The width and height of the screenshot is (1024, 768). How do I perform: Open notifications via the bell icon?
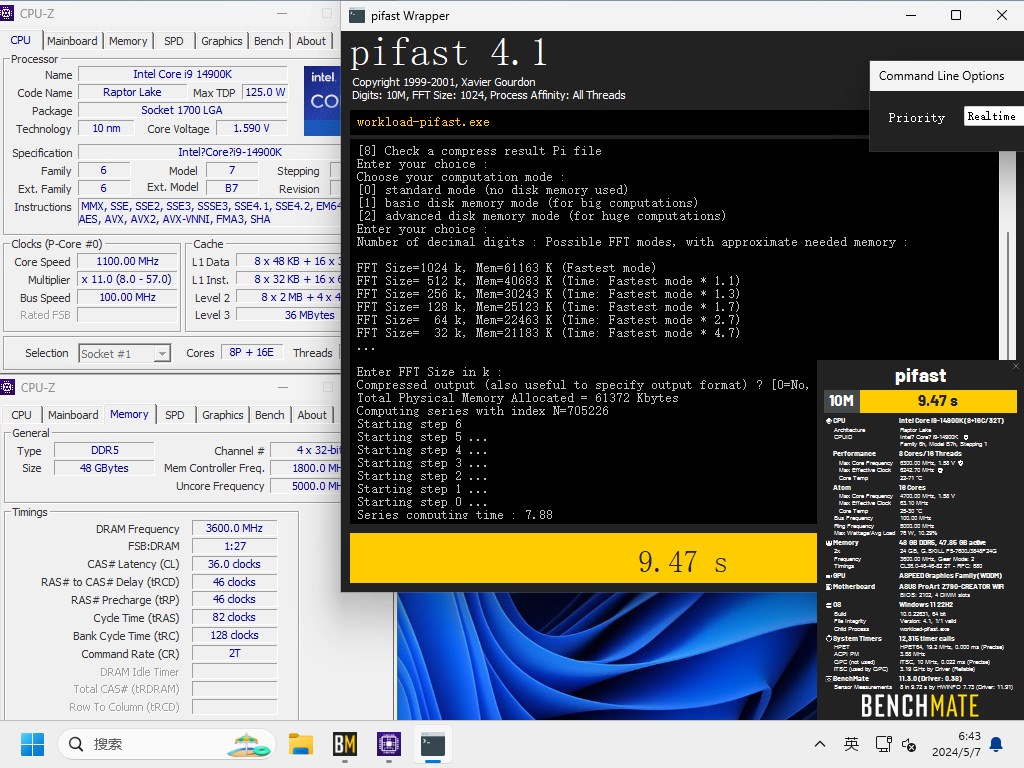pyautogui.click(x=996, y=744)
